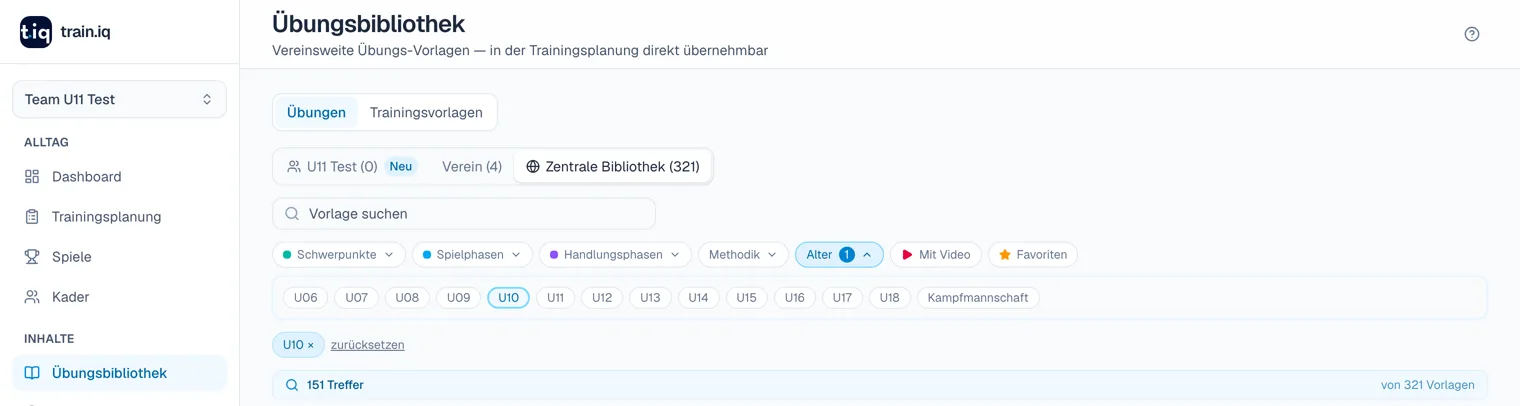Select age group U16
Image resolution: width=1520 pixels, height=406 pixels.
tap(794, 298)
